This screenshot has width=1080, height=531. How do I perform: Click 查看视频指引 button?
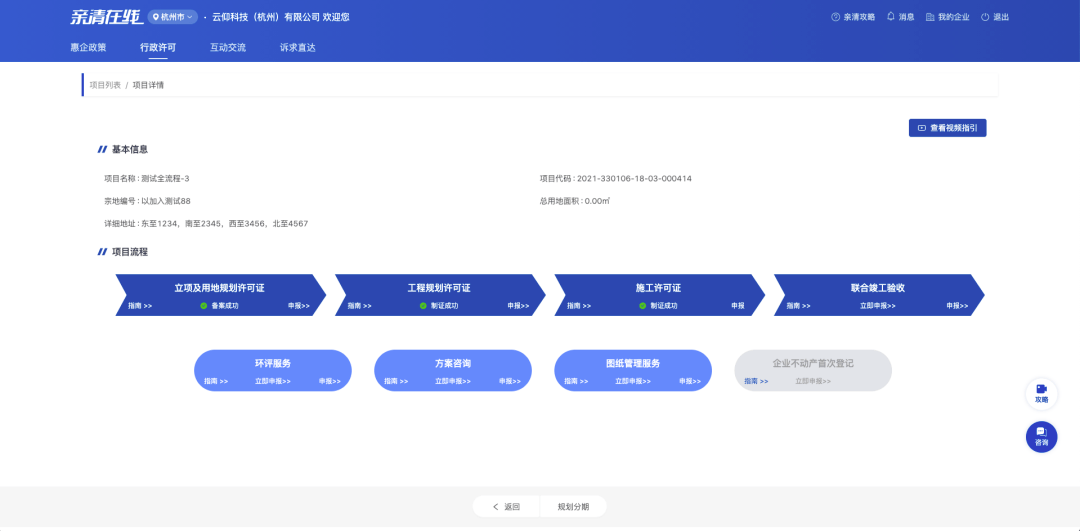947,127
